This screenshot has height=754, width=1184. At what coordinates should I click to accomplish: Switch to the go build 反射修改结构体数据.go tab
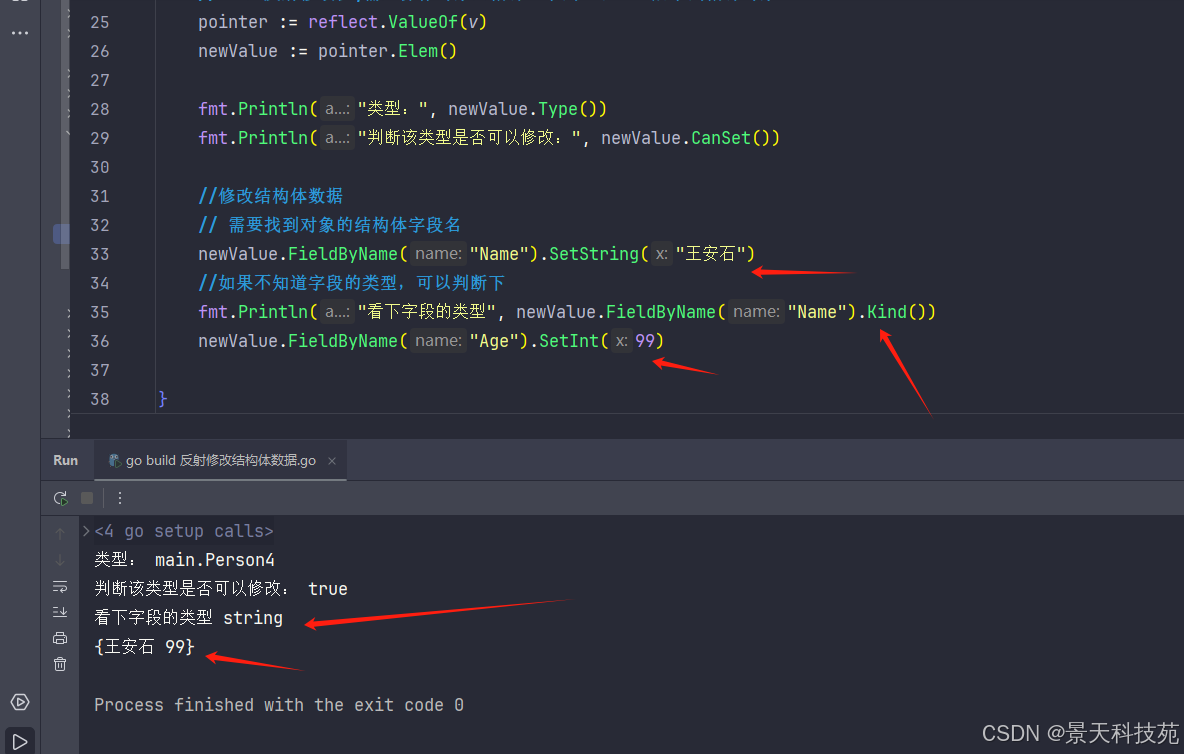tap(212, 460)
